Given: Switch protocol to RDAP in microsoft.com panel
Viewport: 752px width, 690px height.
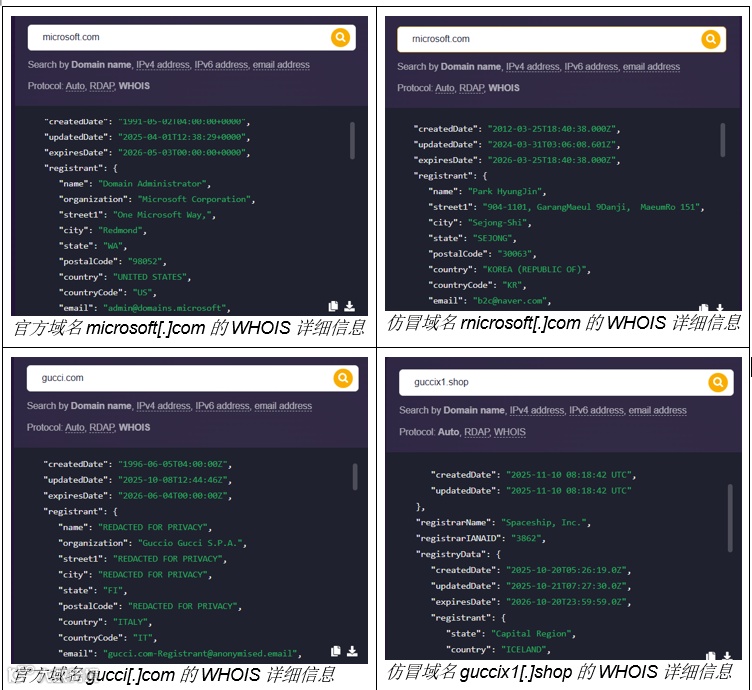Looking at the screenshot, I should coord(102,86).
